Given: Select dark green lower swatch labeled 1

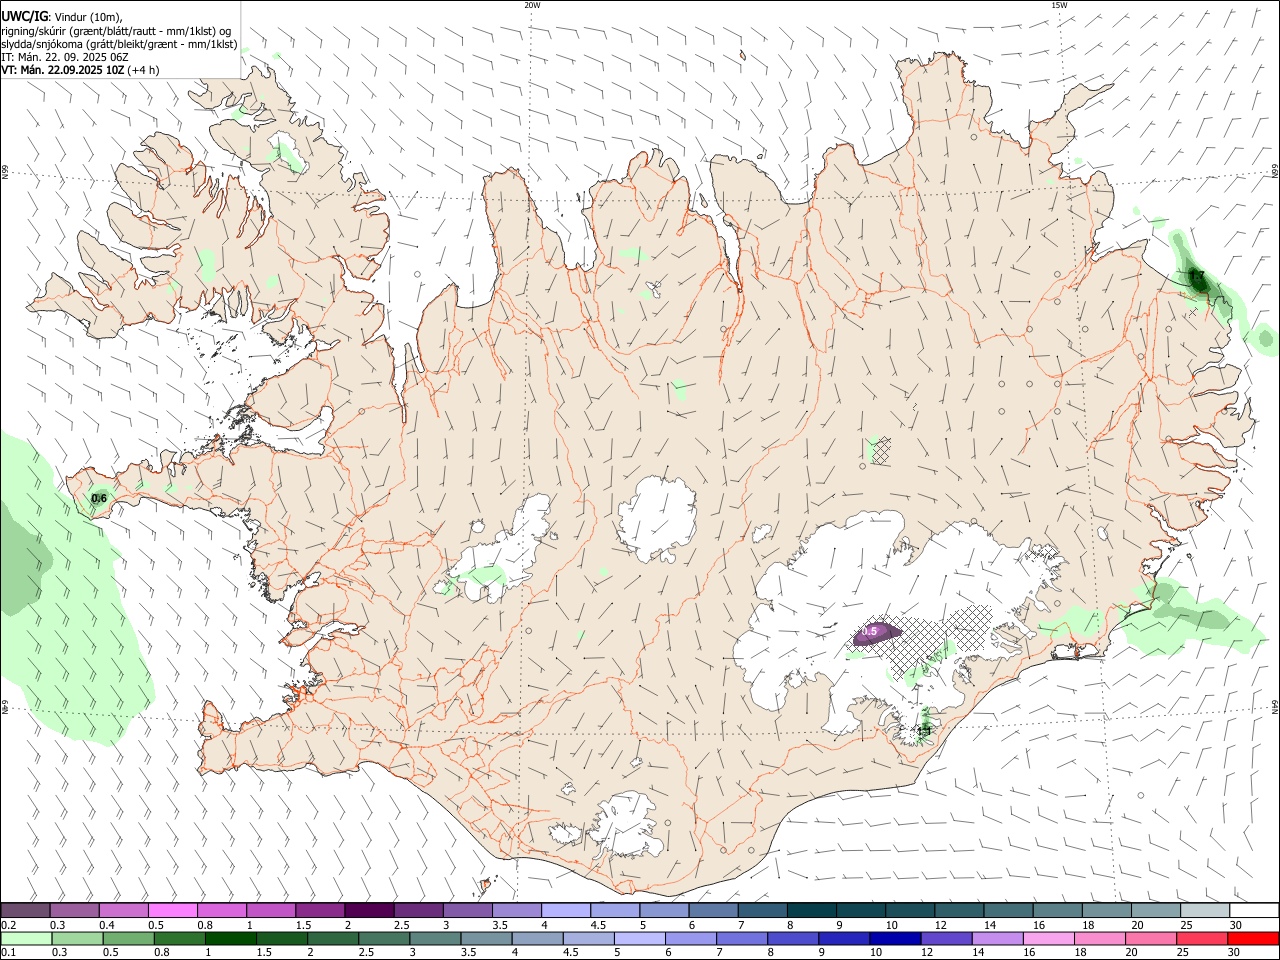Looking at the screenshot, I should pos(230,938).
